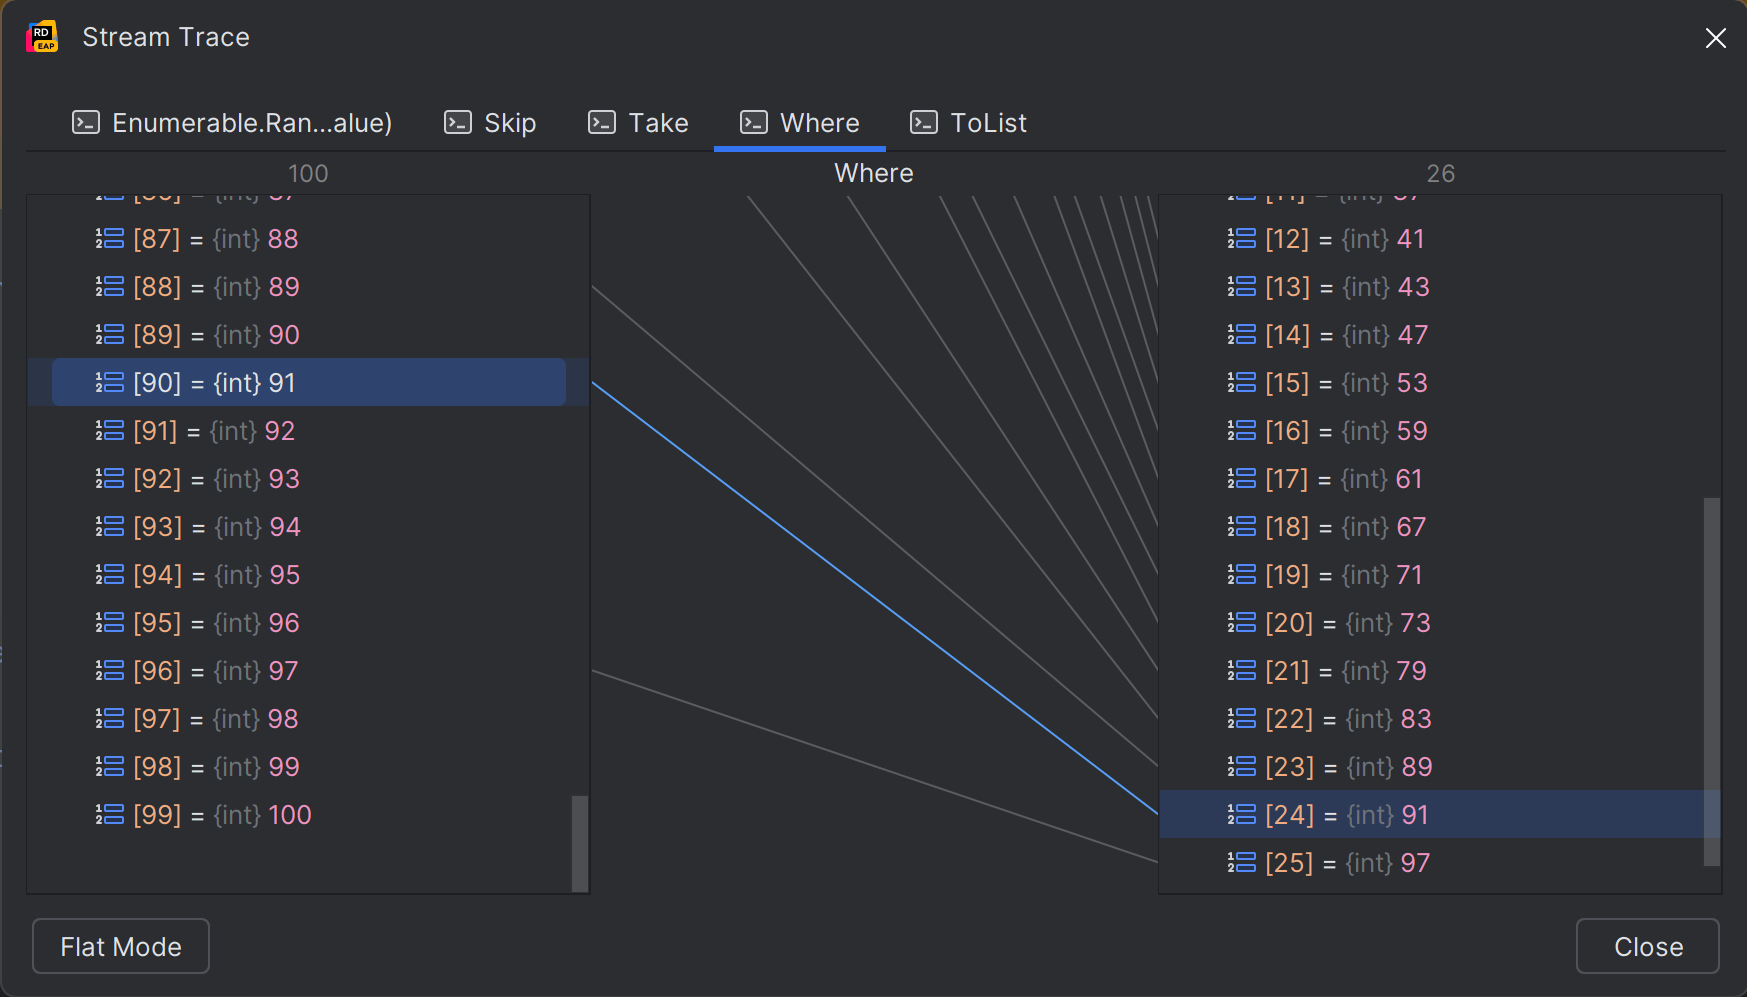Select input item [88] = 89
The width and height of the screenshot is (1747, 997).
pyautogui.click(x=216, y=287)
